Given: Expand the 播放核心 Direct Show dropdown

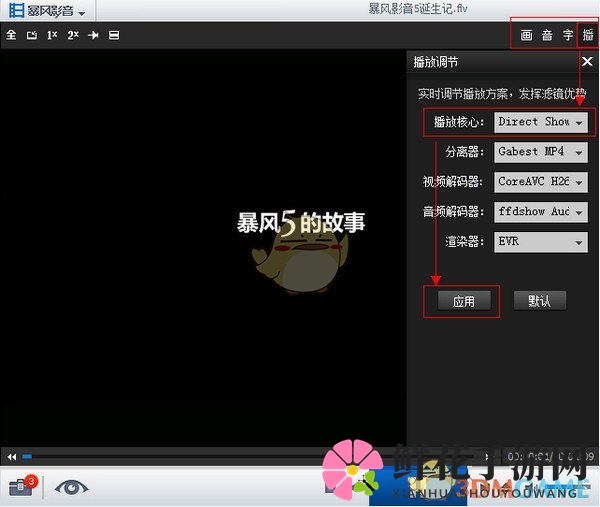Looking at the screenshot, I should pos(541,122).
